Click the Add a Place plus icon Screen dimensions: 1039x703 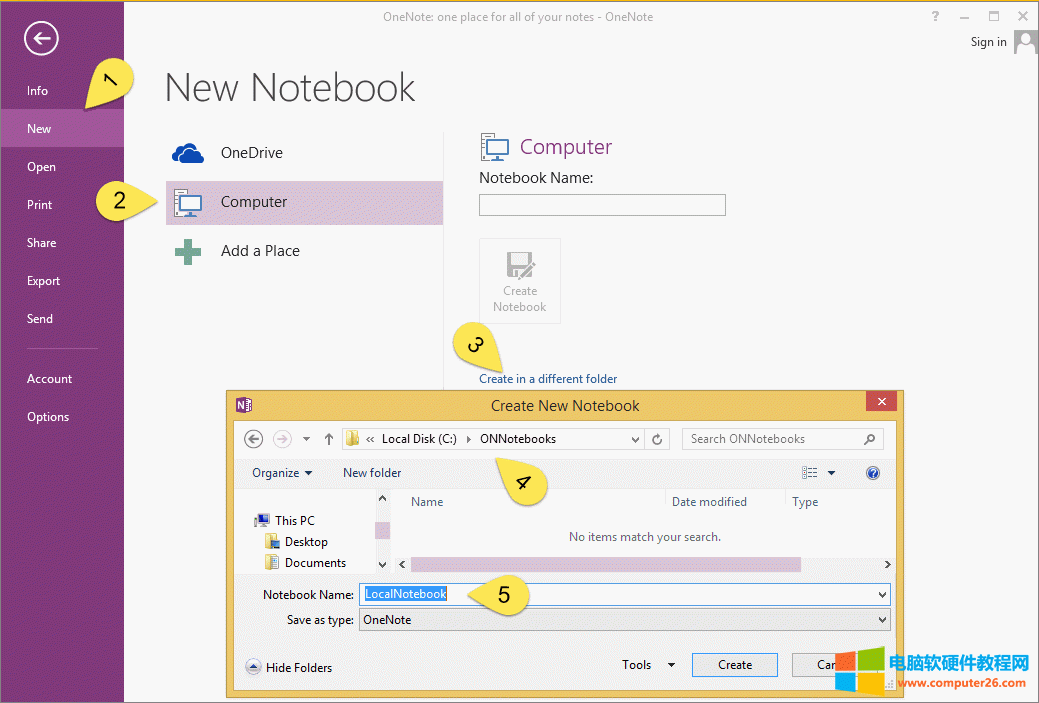(188, 251)
